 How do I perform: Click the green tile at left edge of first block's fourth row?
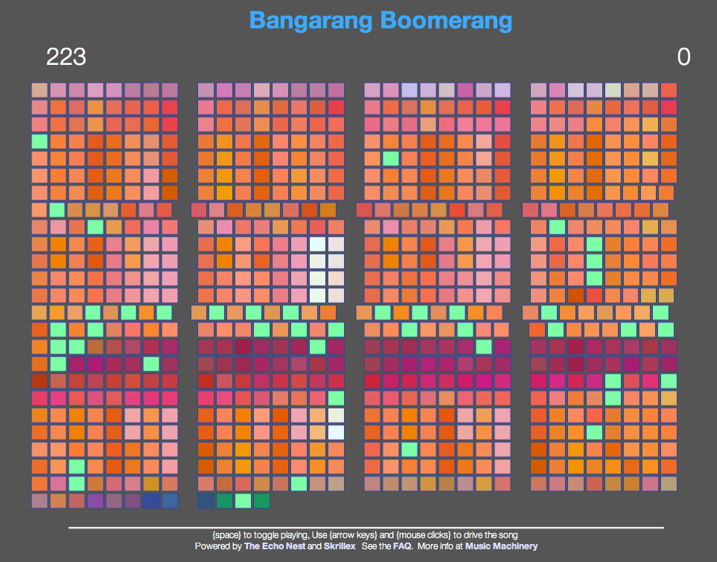(x=39, y=141)
